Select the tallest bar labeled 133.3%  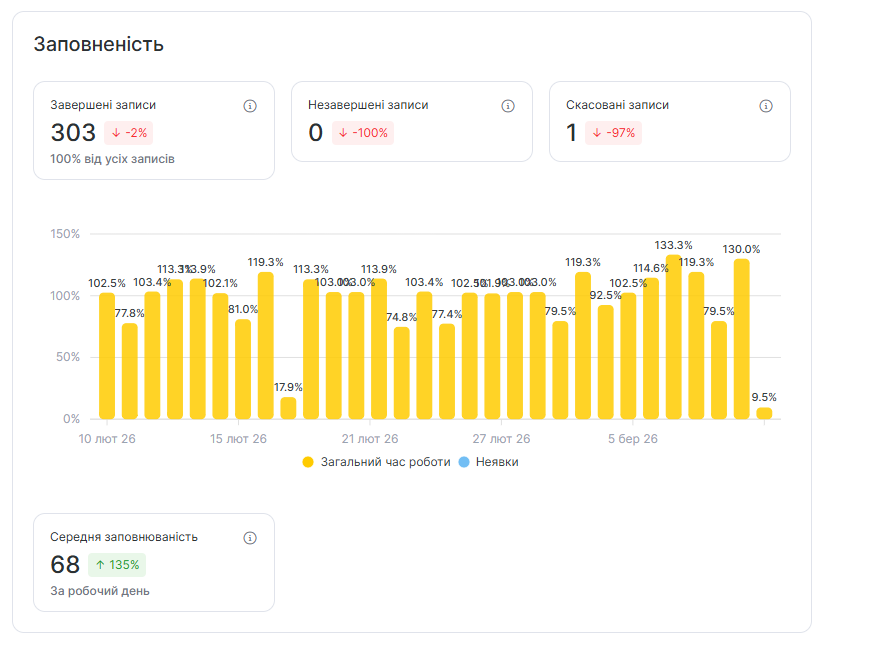coord(674,338)
